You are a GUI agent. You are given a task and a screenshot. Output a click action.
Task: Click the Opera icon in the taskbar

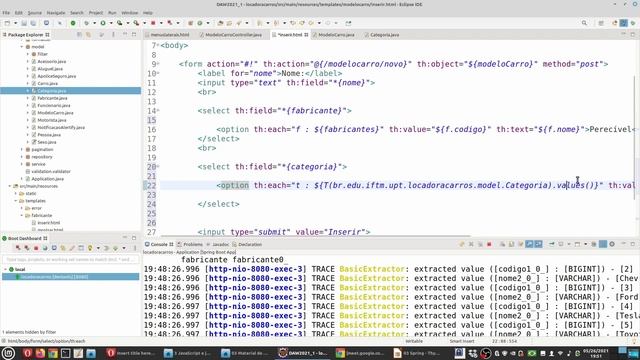pos(27,353)
